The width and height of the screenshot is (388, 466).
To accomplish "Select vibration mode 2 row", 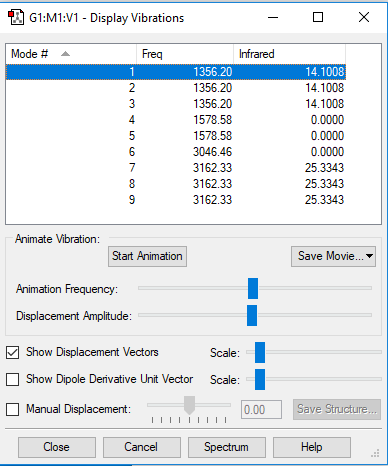I will (176, 88).
